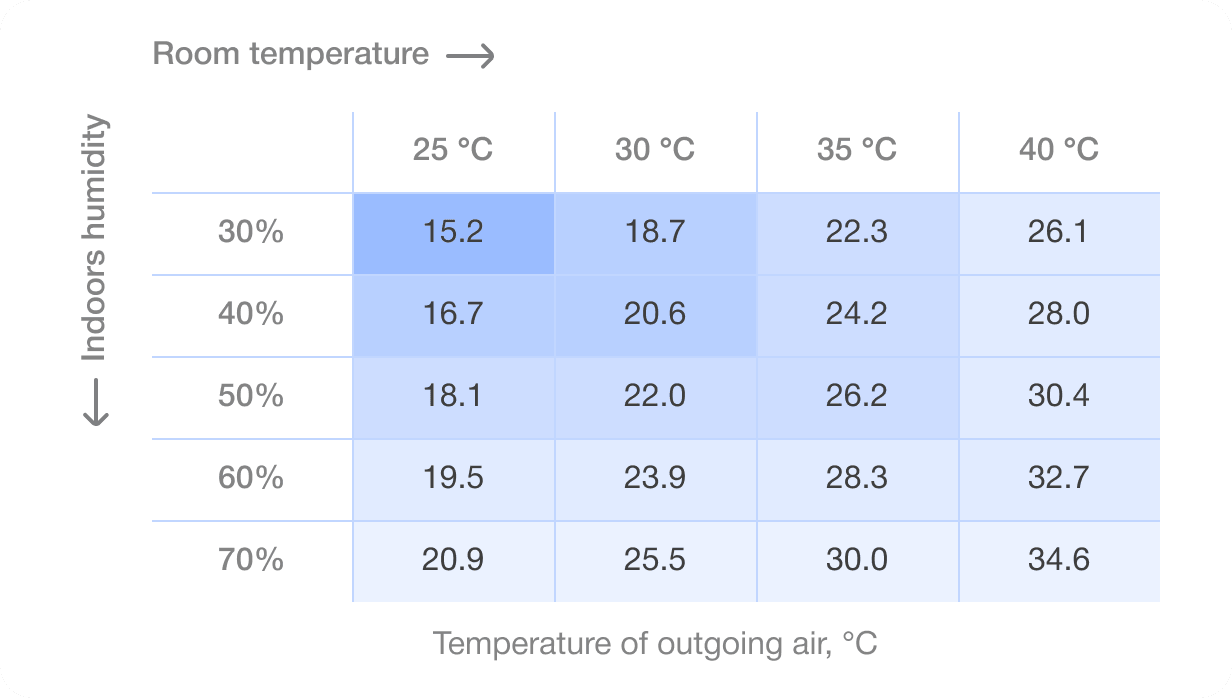Click the right arrow beside Room temperature
Image resolution: width=1232 pixels, height=698 pixels.
(470, 56)
